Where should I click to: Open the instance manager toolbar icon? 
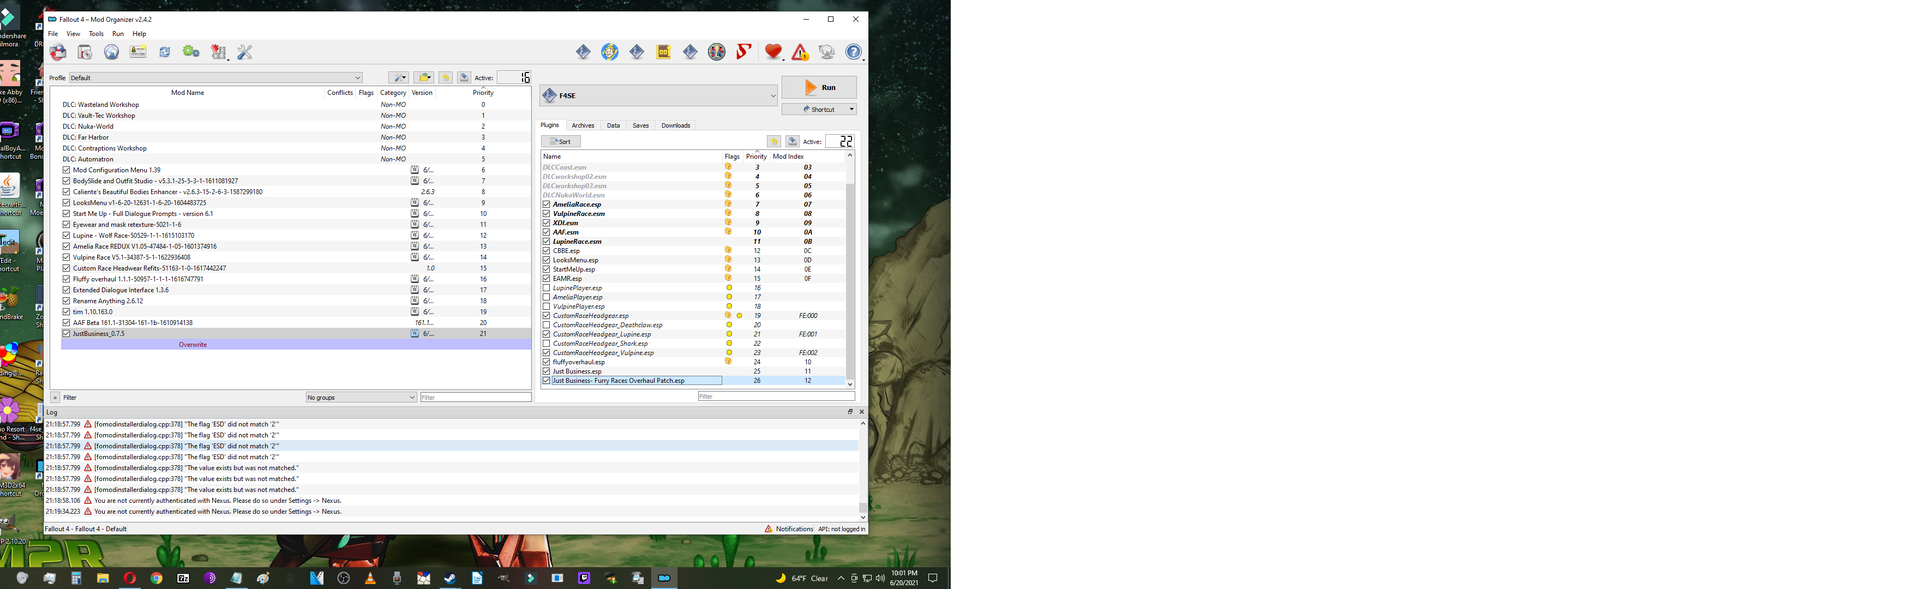point(58,52)
